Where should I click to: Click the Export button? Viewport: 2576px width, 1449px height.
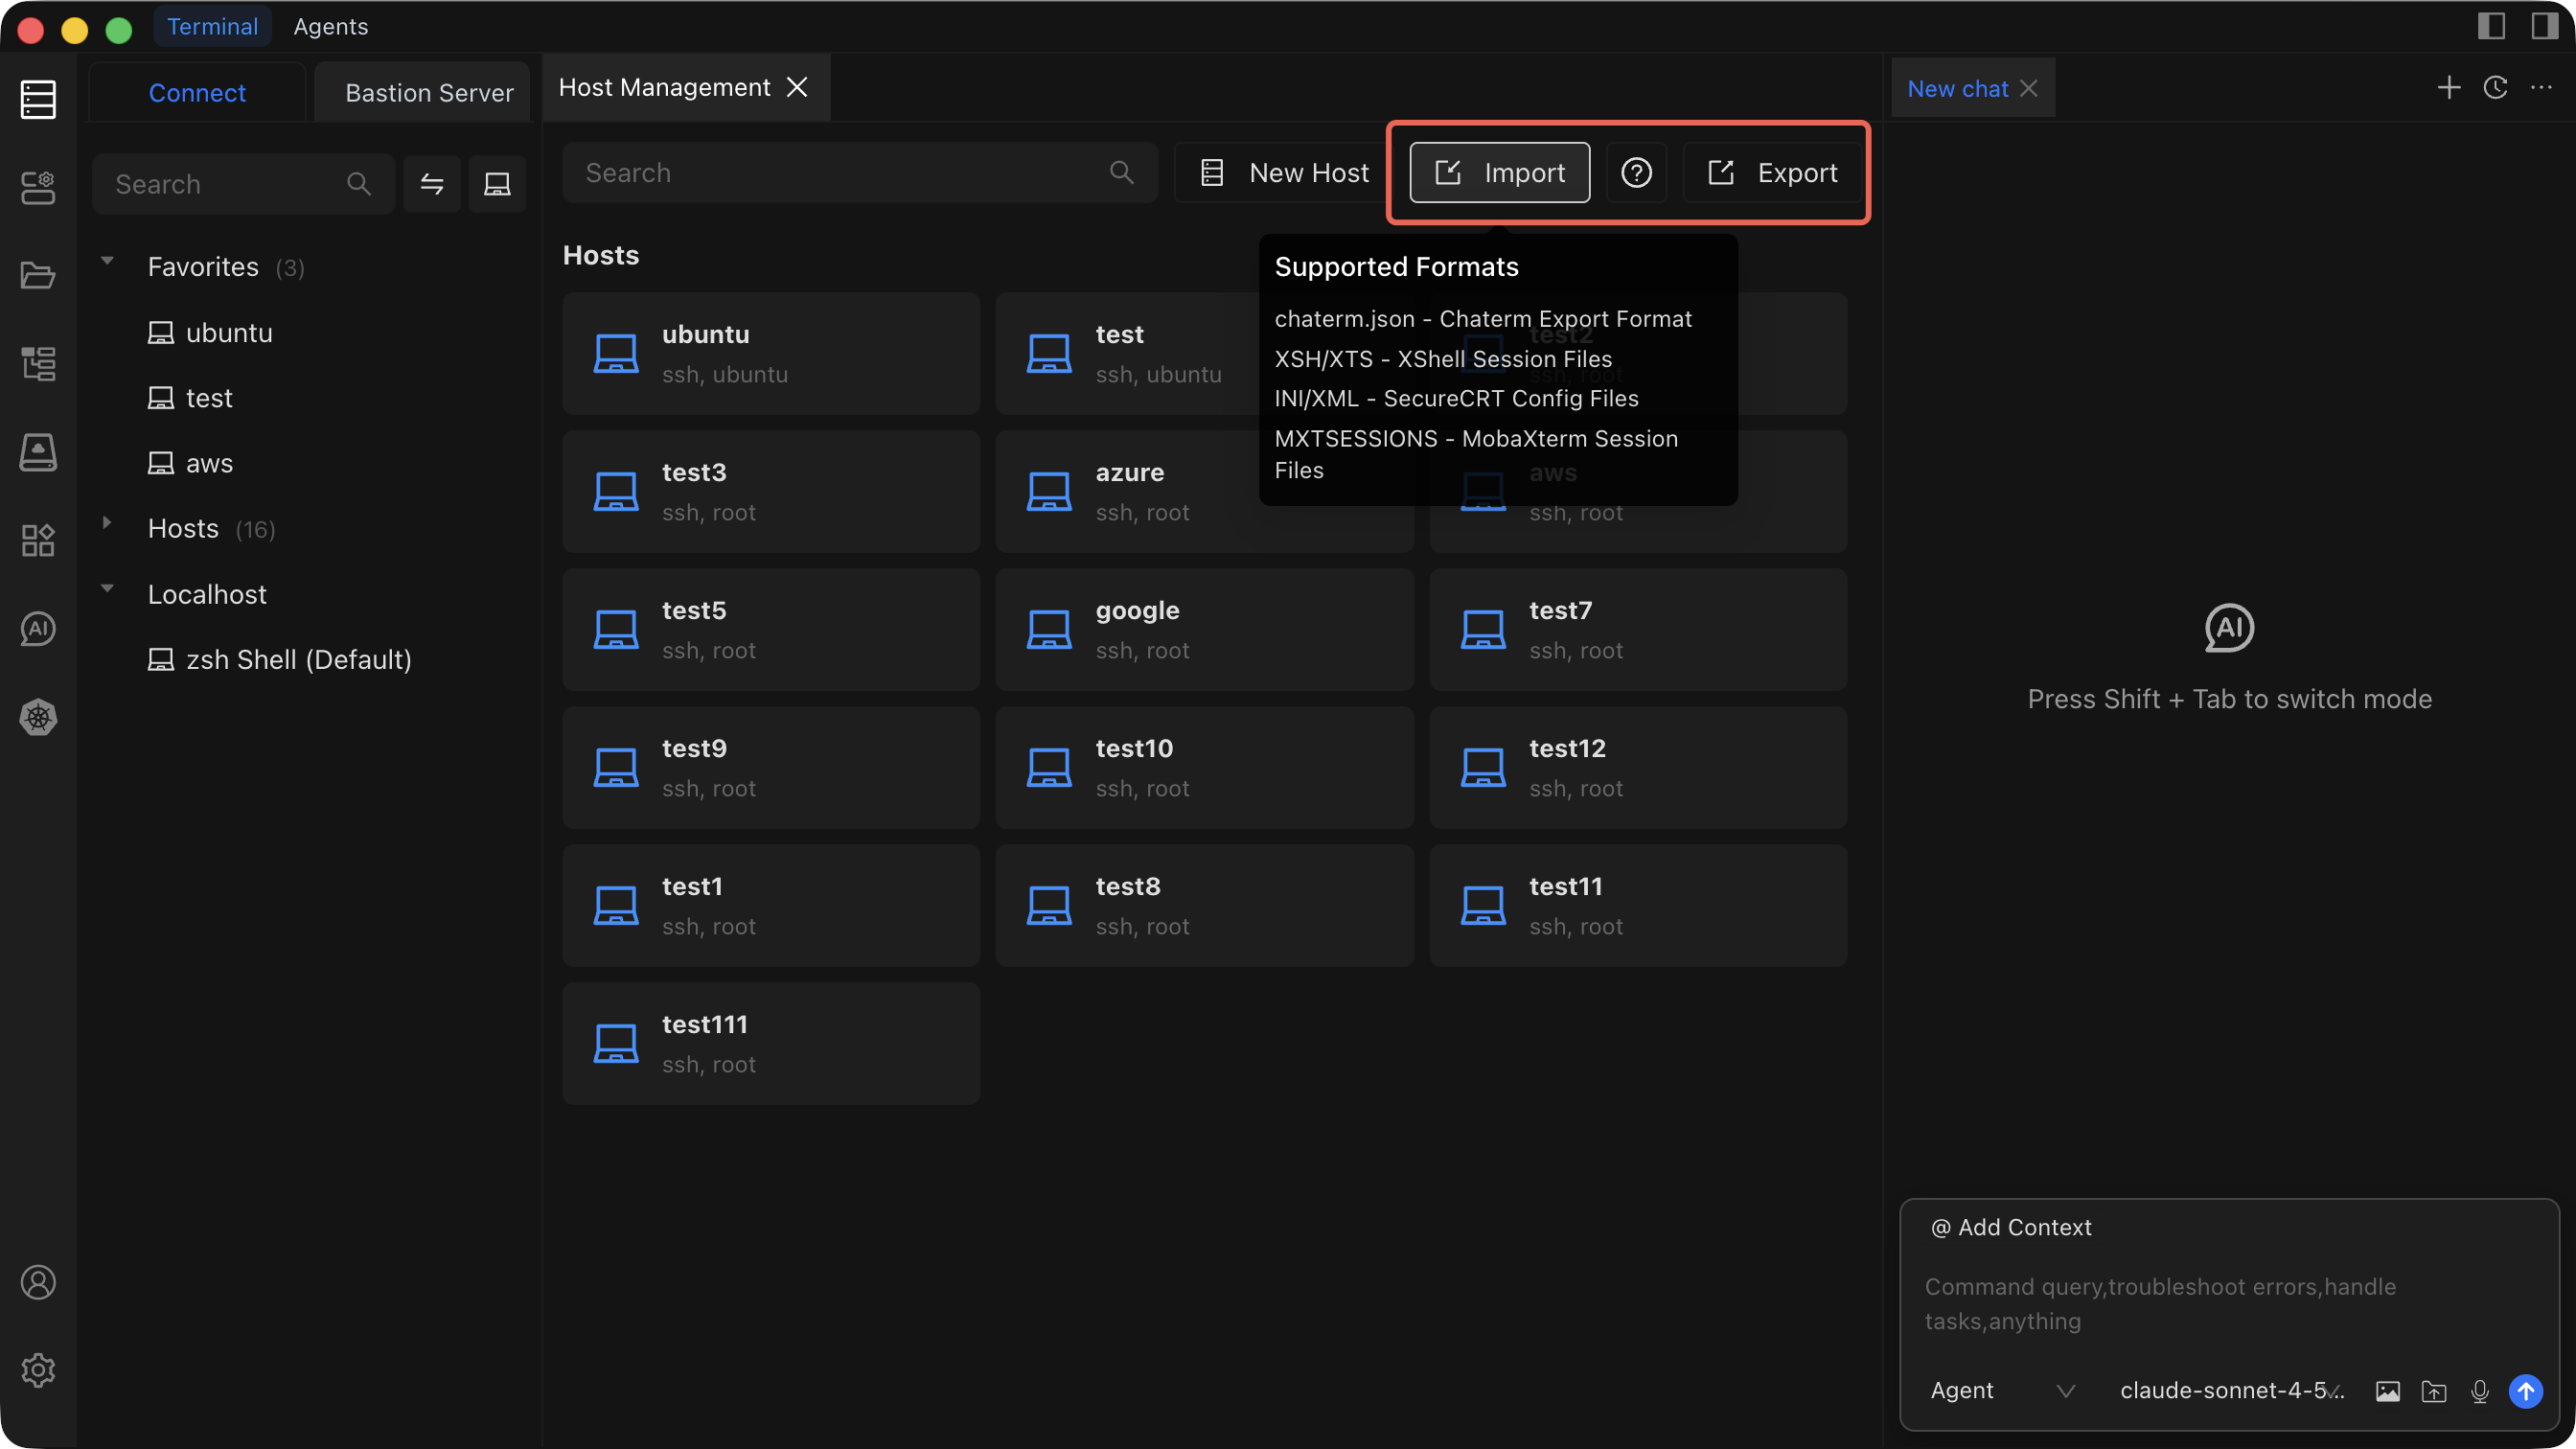coord(1773,173)
